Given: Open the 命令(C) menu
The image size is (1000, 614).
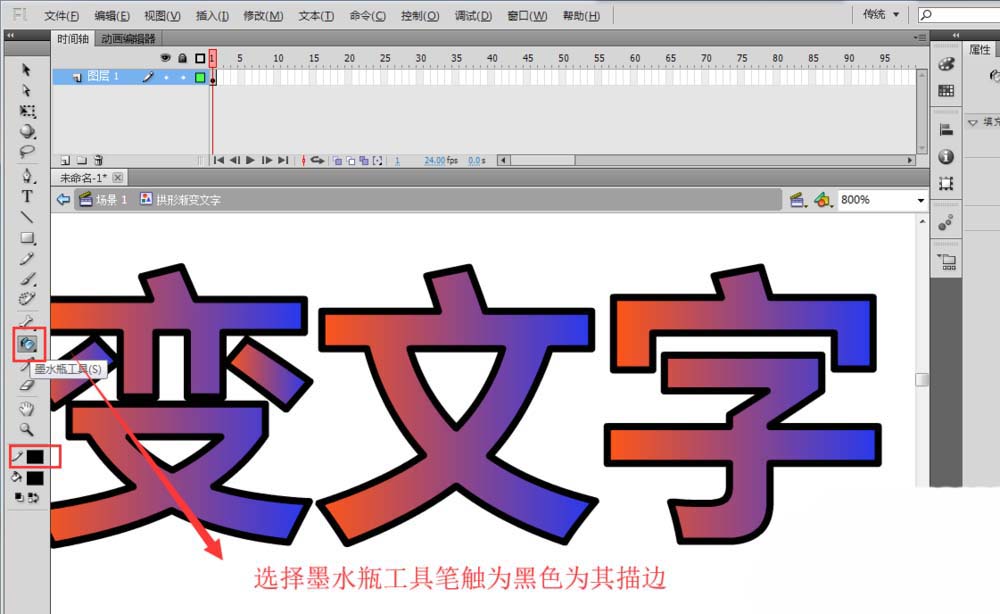Looking at the screenshot, I should click(367, 15).
